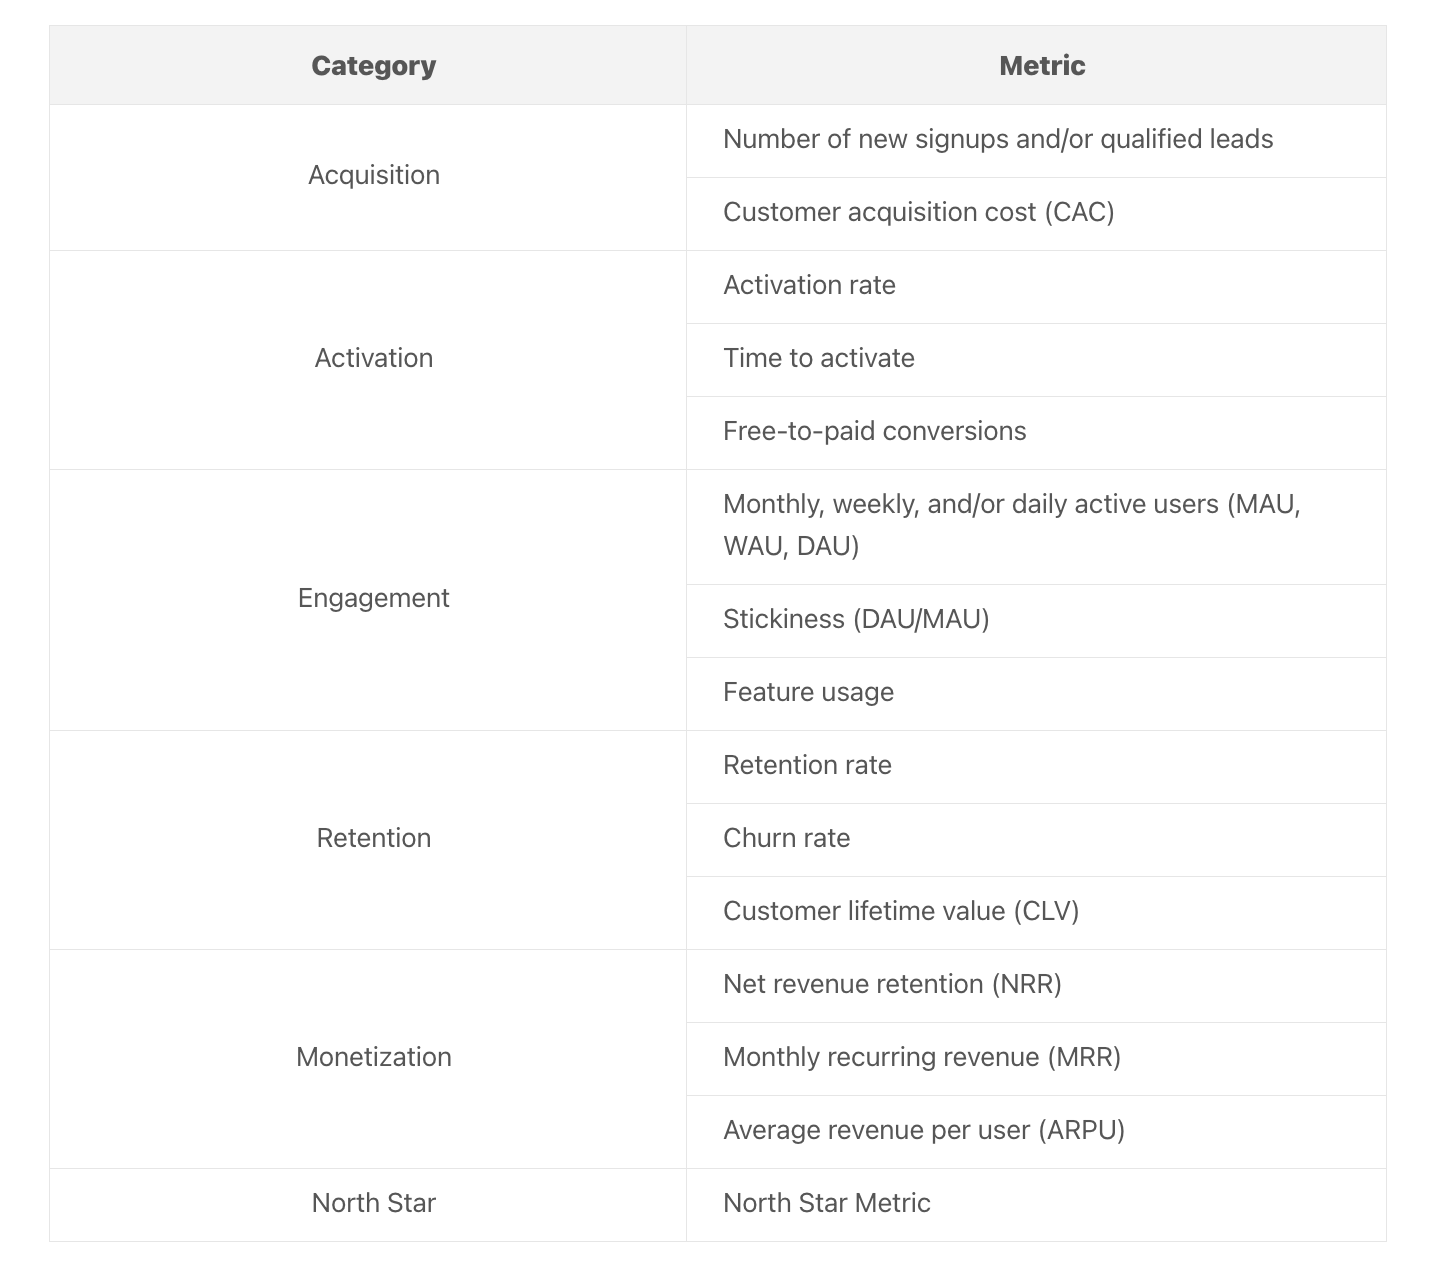
Task: Click the Customer acquisition cost (CAC) row
Action: [x=918, y=212]
